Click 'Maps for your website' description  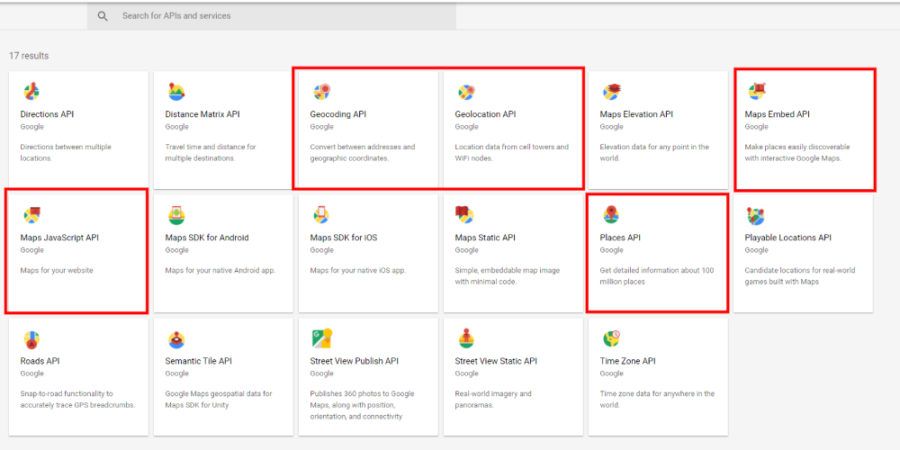(x=56, y=270)
